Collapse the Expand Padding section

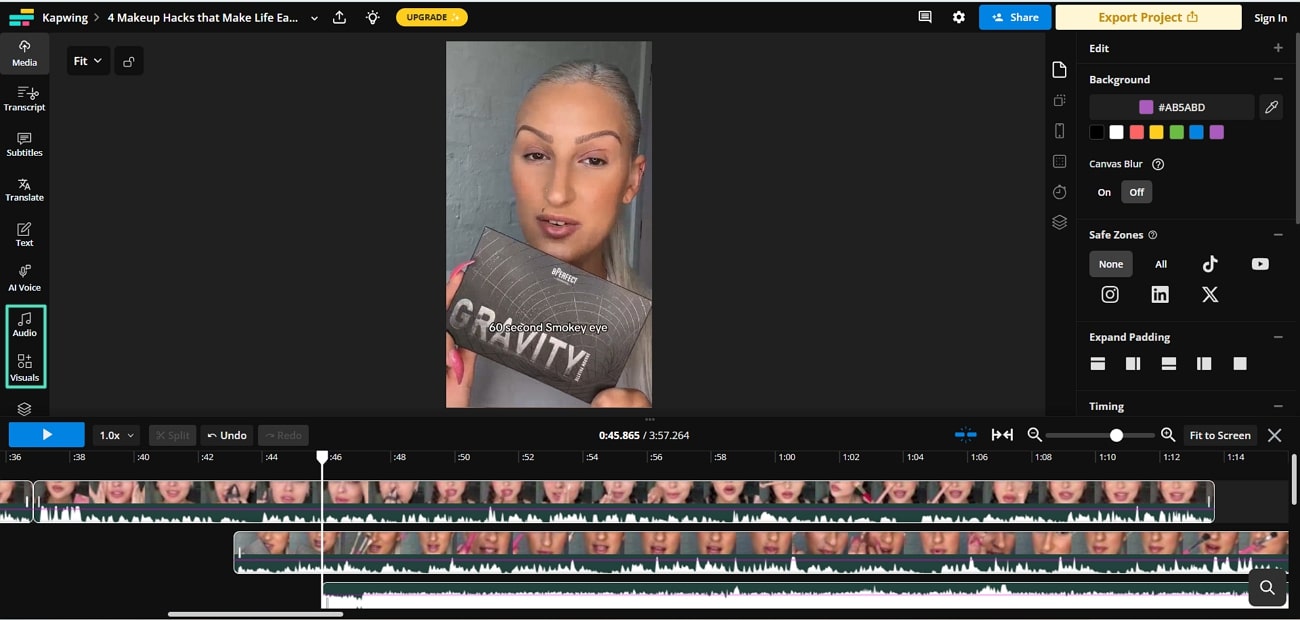pyautogui.click(x=1278, y=337)
